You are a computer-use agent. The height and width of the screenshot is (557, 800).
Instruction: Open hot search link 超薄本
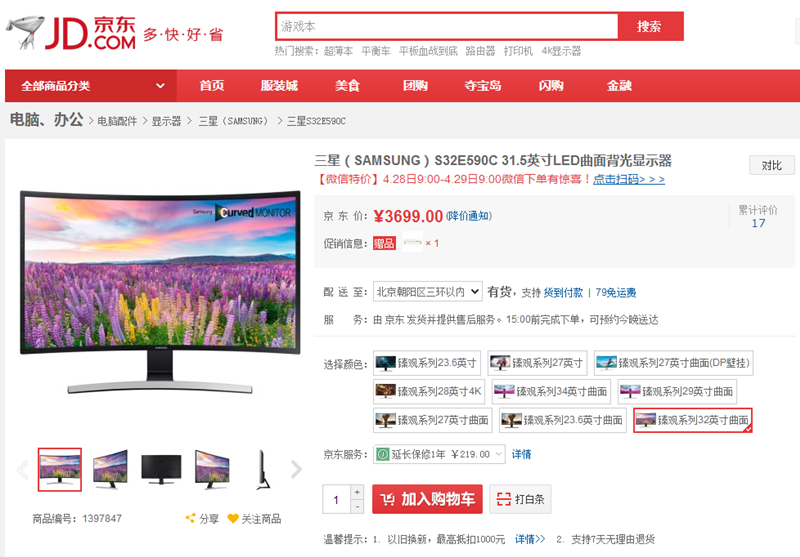[338, 51]
